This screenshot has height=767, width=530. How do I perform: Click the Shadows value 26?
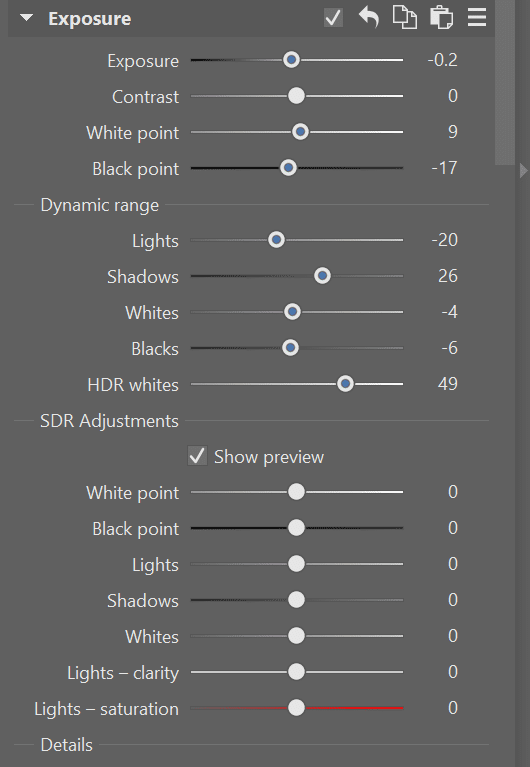[448, 276]
